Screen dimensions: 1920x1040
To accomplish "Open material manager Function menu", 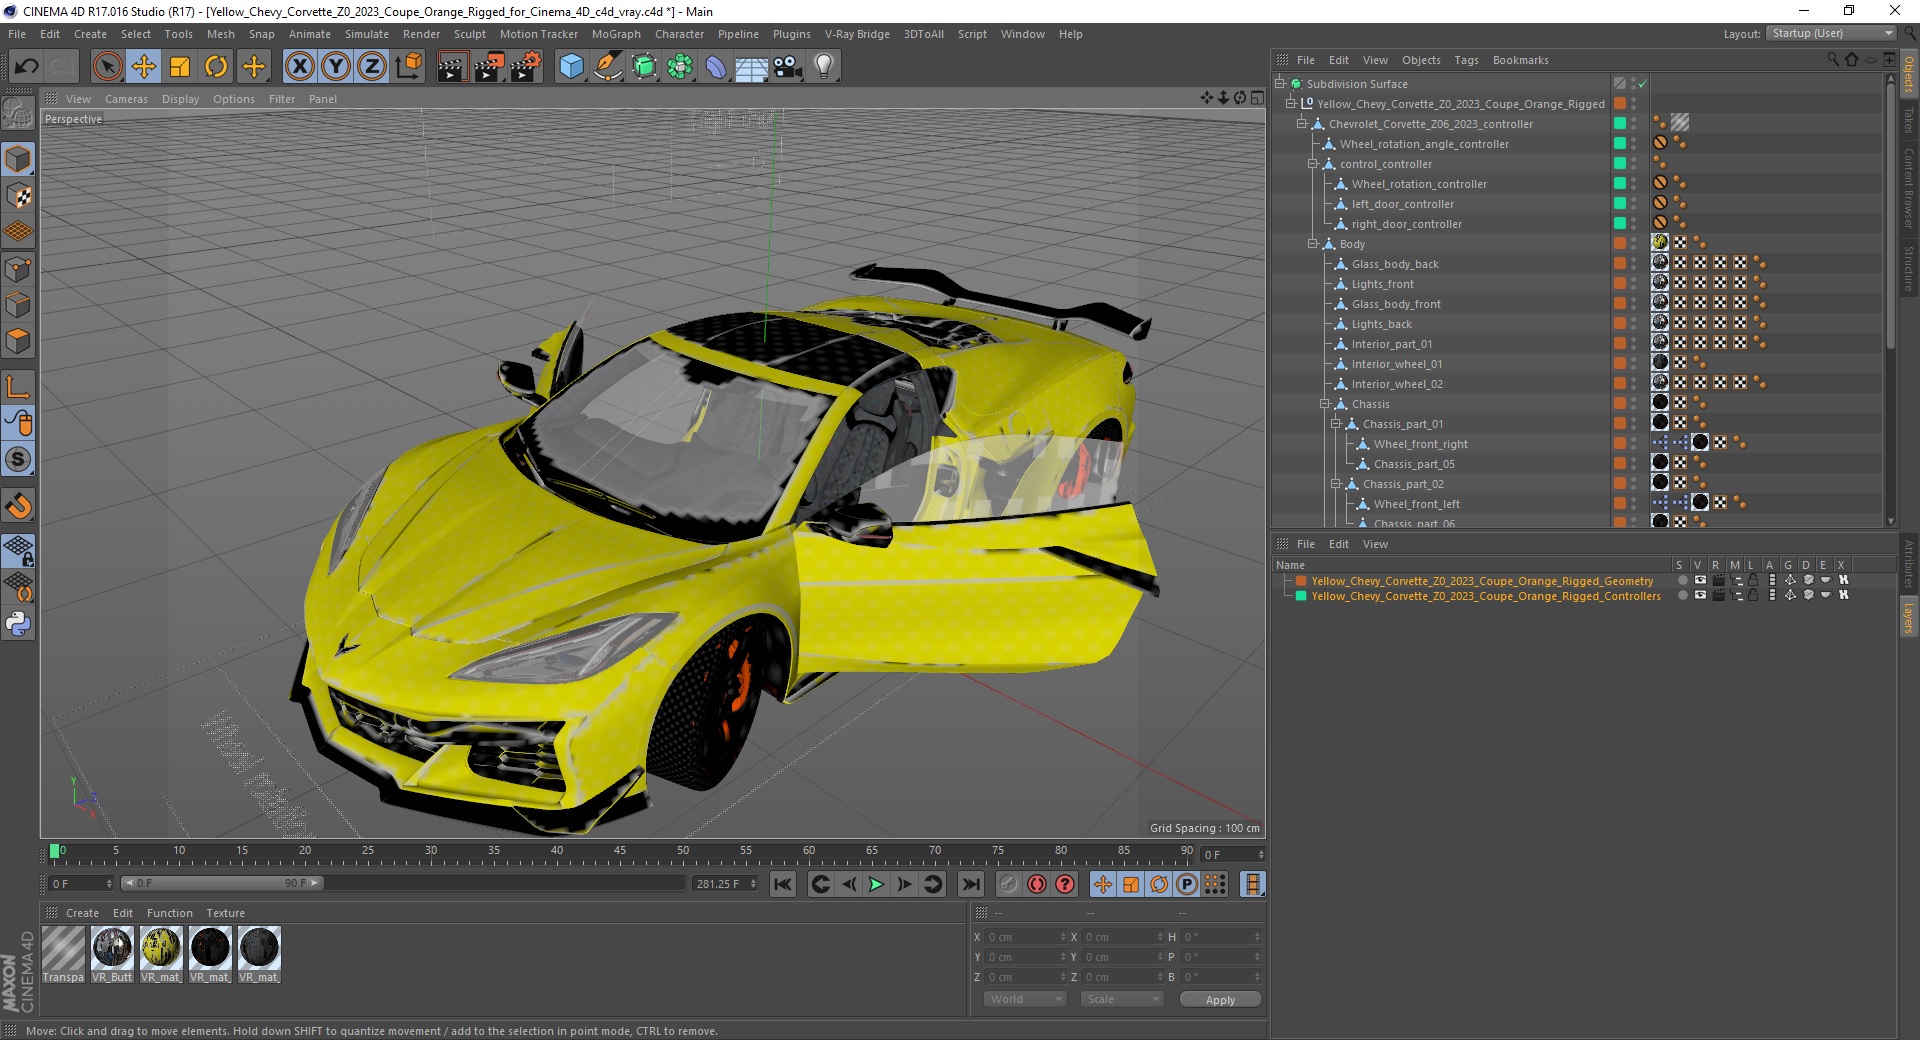I will [169, 913].
